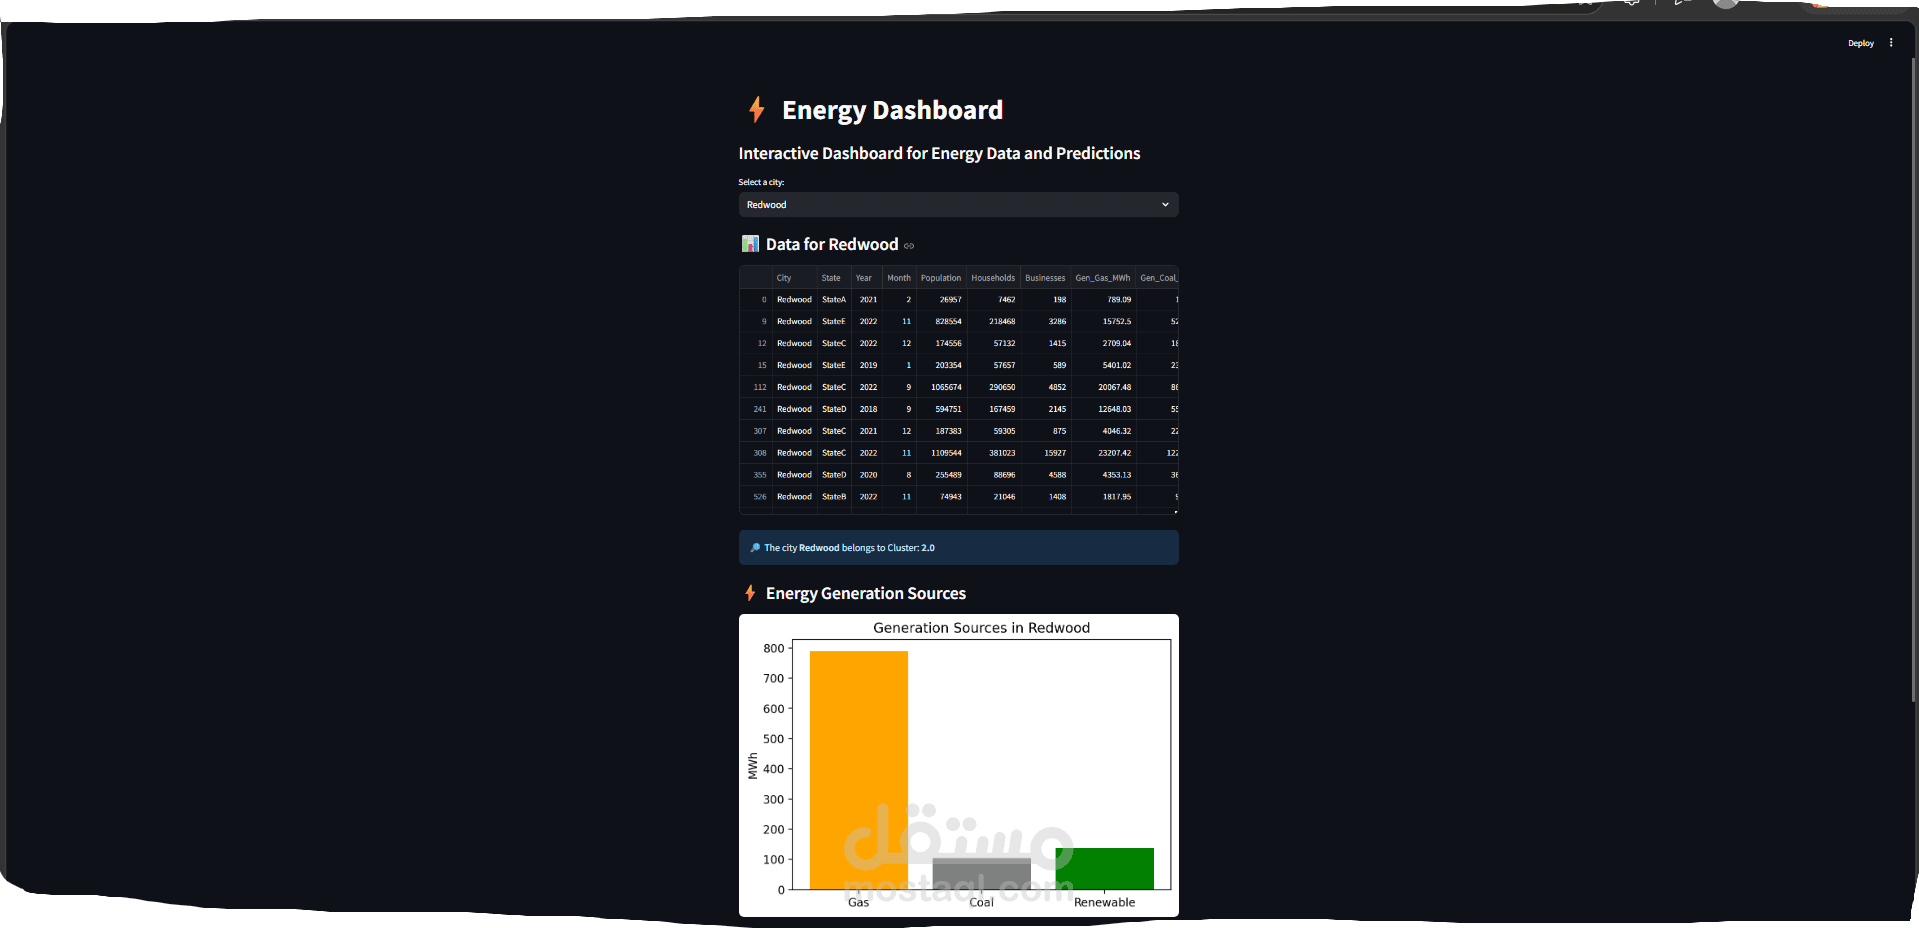Click the Energy Generation Sources heading
Image resolution: width=1919 pixels, height=928 pixels.
[x=865, y=594]
